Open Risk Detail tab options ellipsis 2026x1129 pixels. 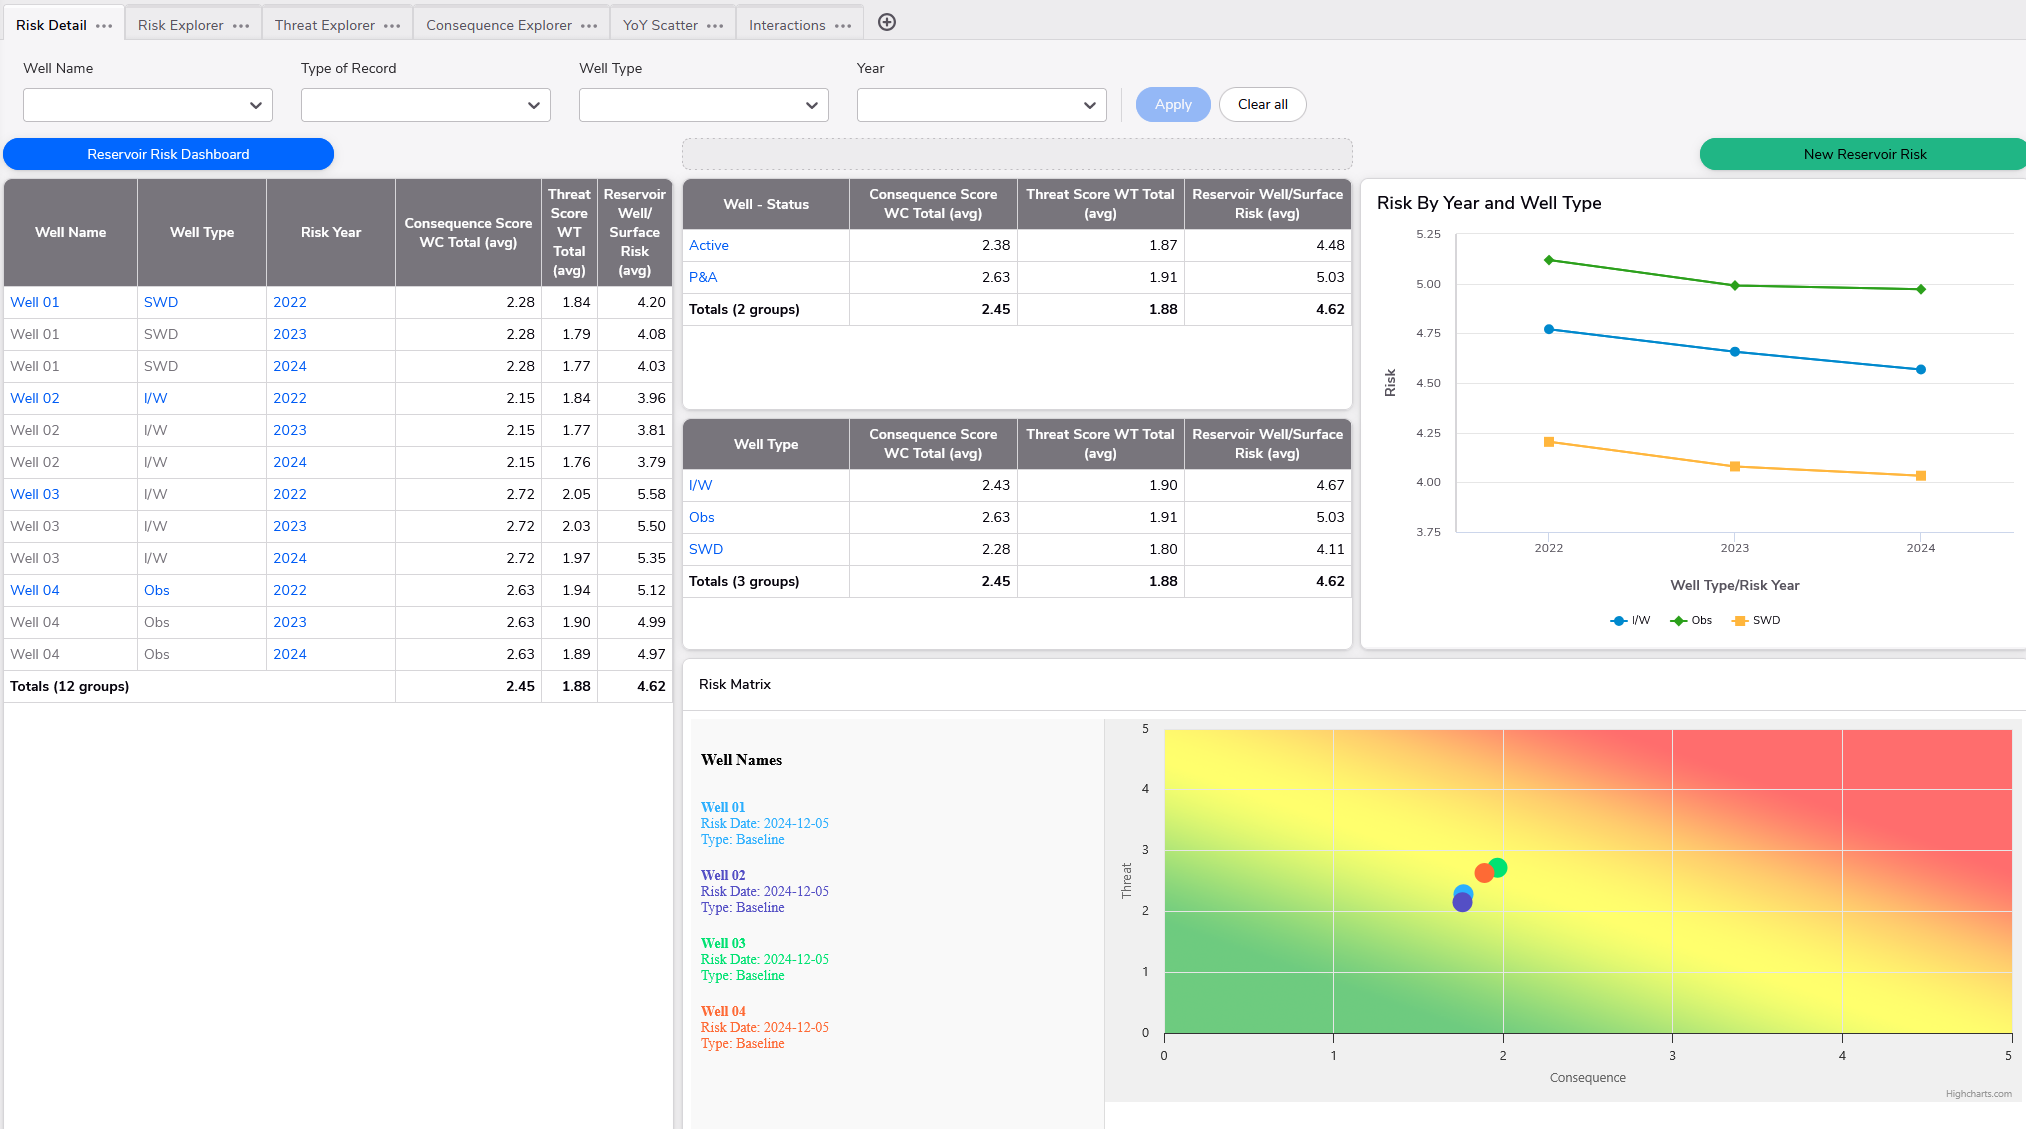coord(104,26)
